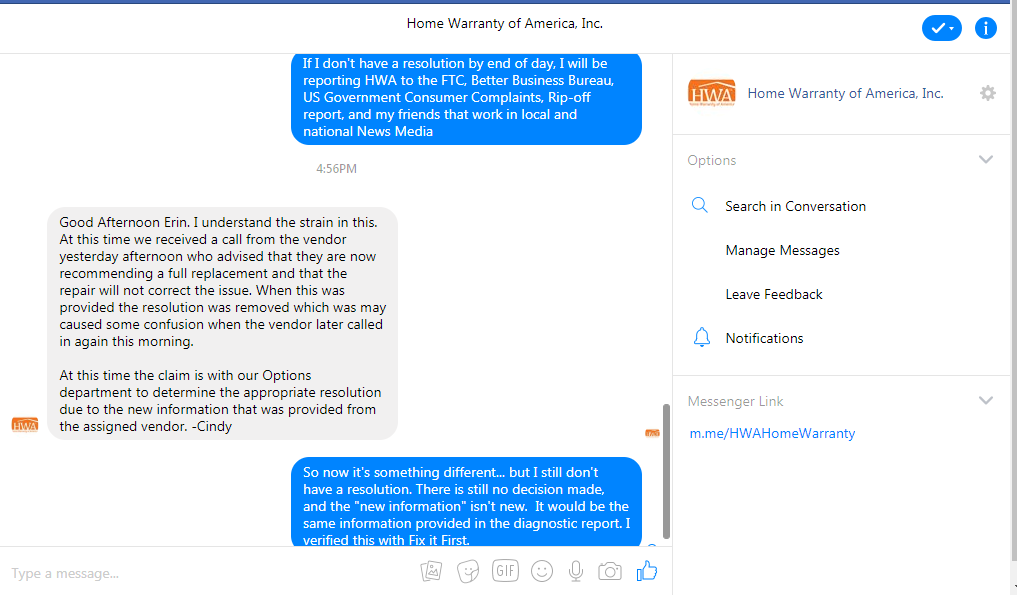Click the So now it's something different message
1017x595 pixels.
pyautogui.click(x=466, y=502)
